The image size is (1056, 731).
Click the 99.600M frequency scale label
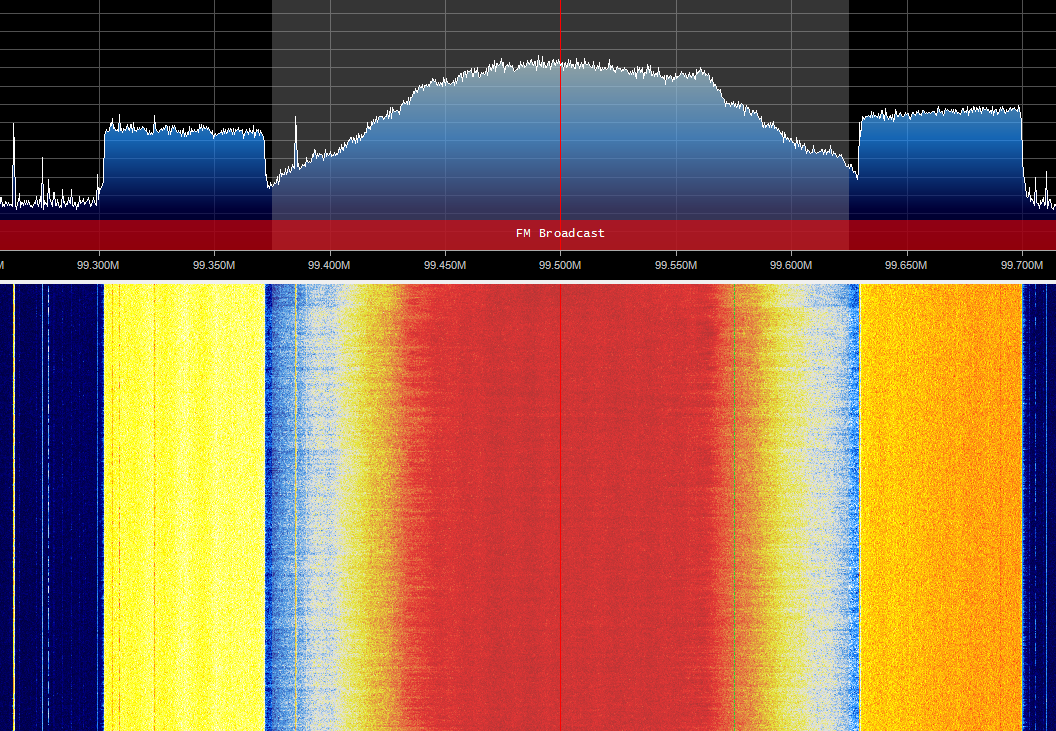[x=791, y=265]
